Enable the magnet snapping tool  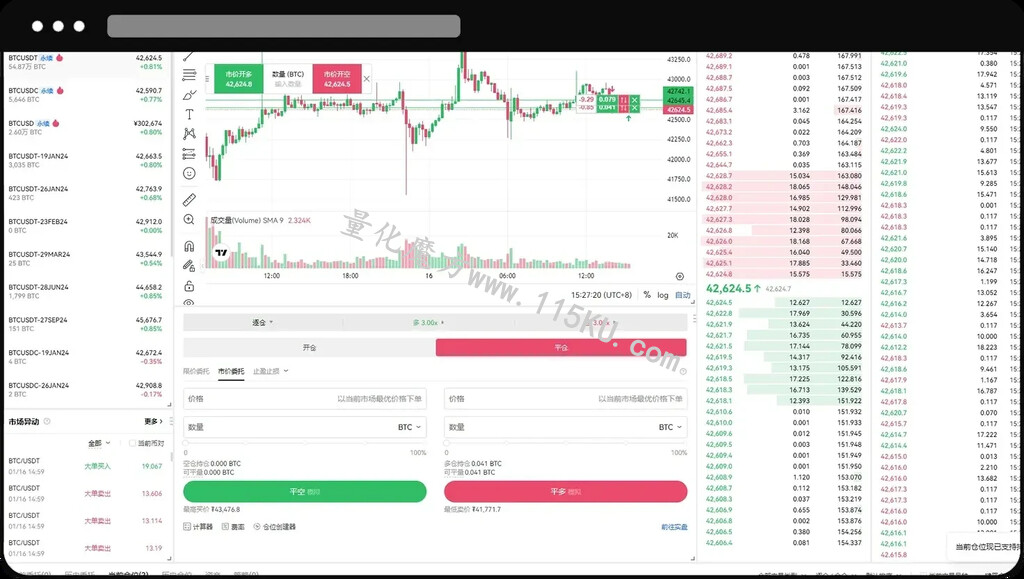coord(189,246)
